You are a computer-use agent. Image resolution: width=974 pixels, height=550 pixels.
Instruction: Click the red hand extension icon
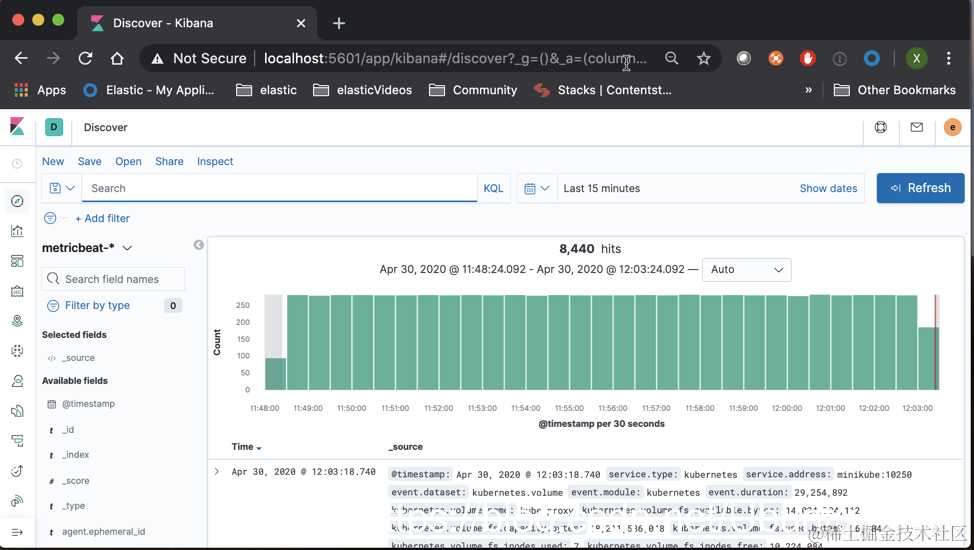pyautogui.click(x=808, y=58)
